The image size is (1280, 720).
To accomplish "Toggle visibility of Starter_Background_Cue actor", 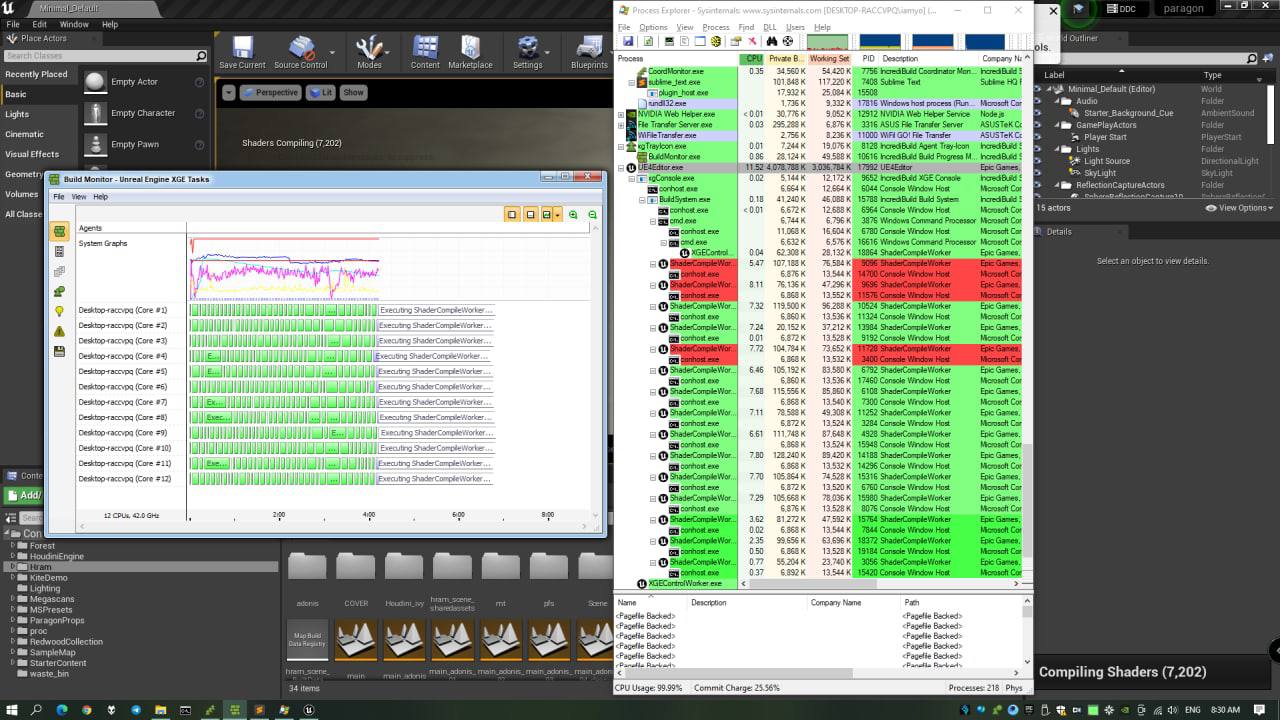I will click(1038, 113).
